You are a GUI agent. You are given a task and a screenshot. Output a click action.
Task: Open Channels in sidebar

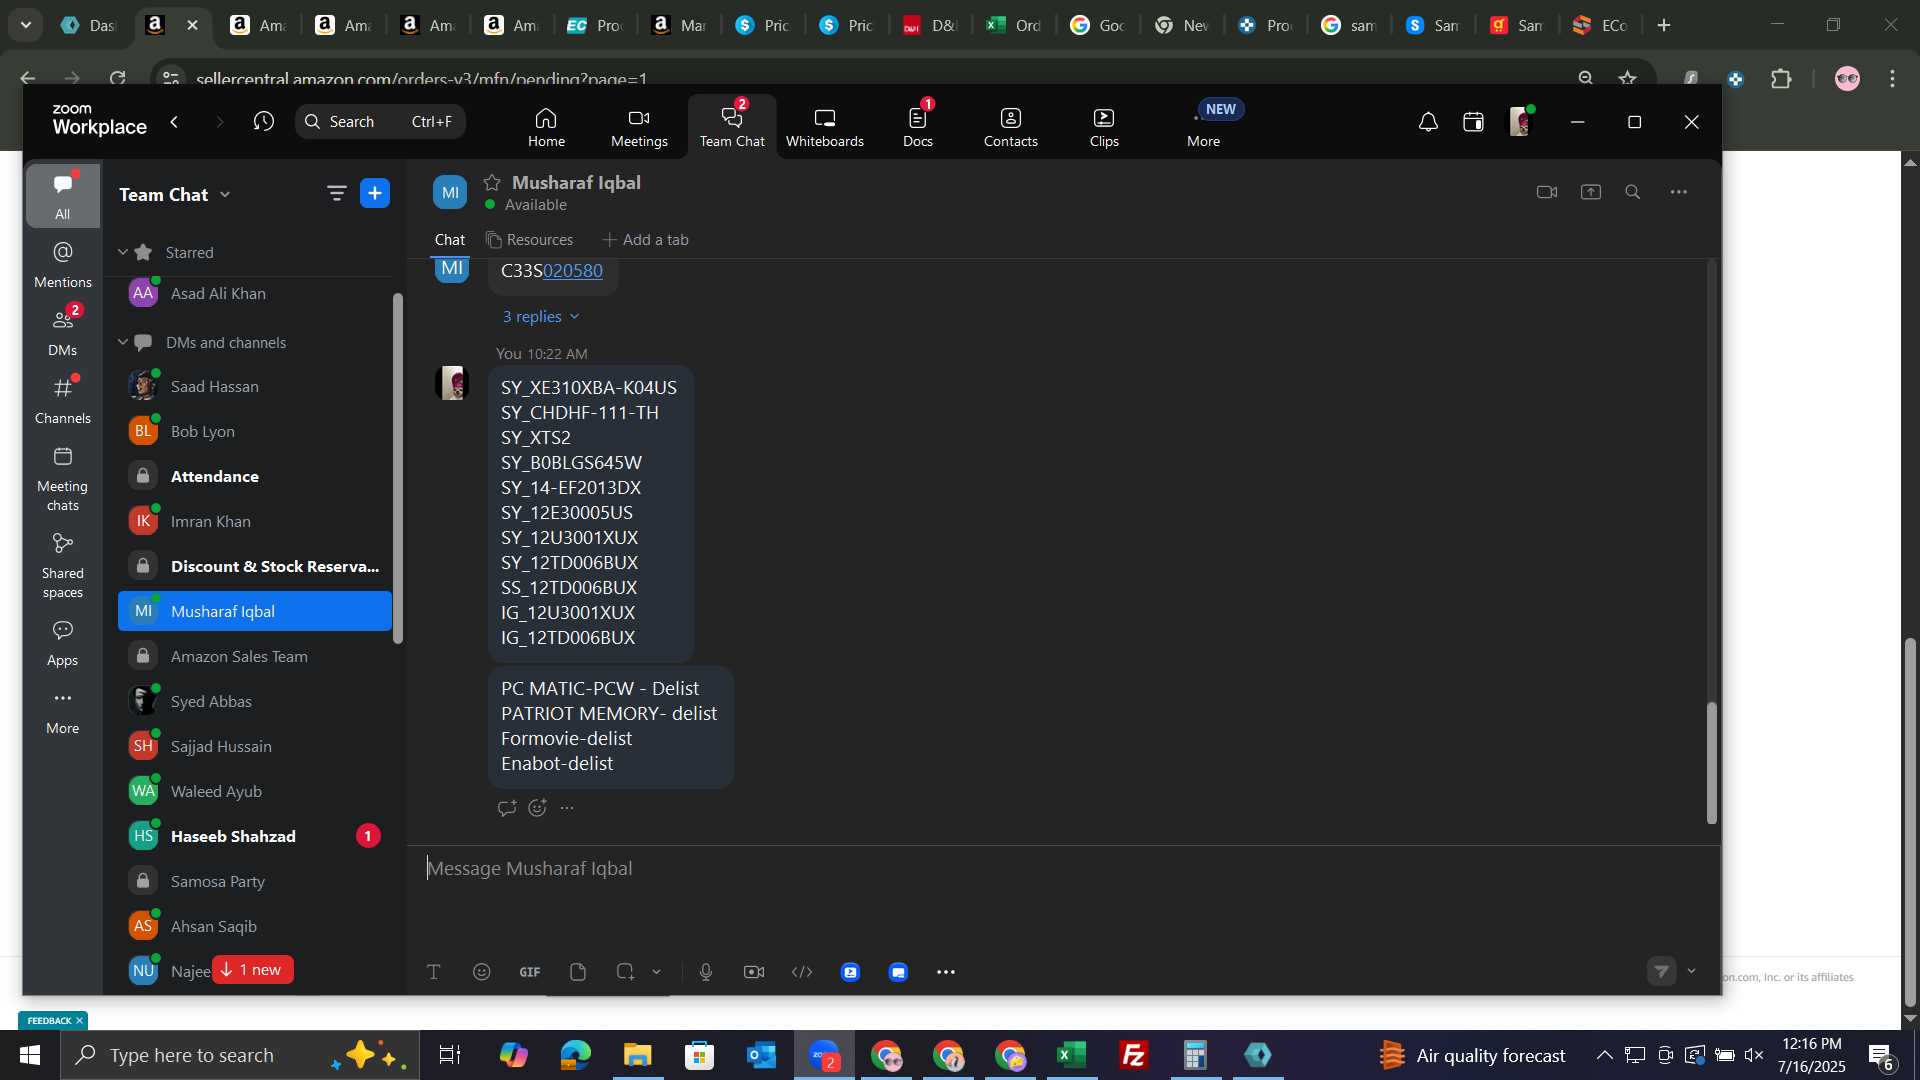(x=62, y=400)
